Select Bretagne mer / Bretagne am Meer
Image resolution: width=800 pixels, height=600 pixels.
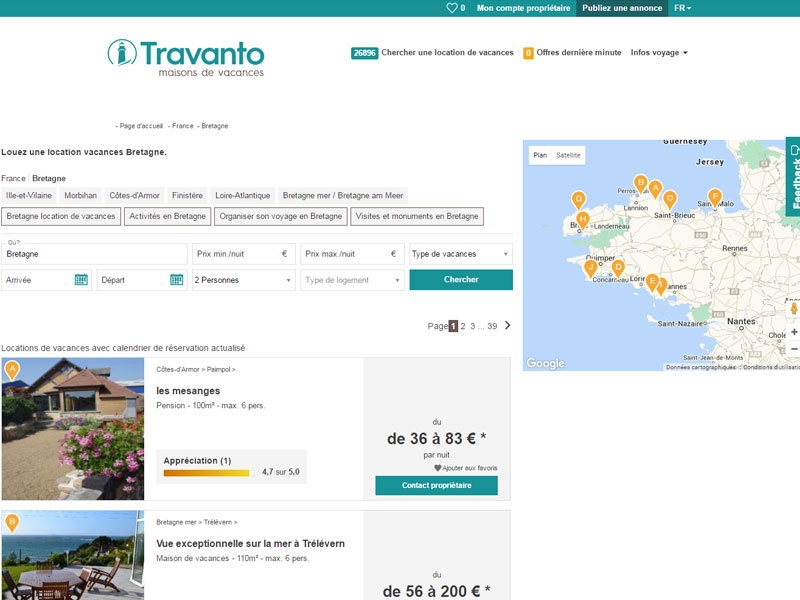coord(343,195)
